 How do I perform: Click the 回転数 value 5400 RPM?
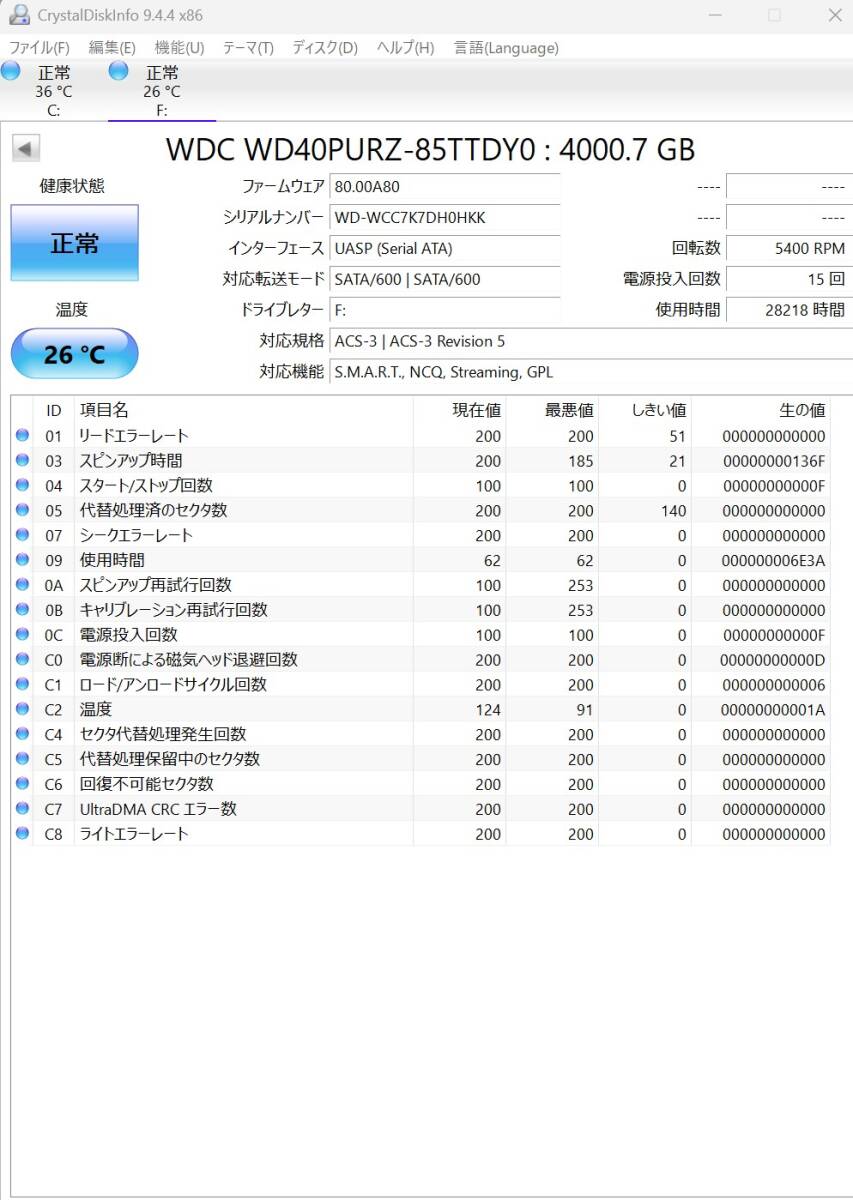pos(789,248)
